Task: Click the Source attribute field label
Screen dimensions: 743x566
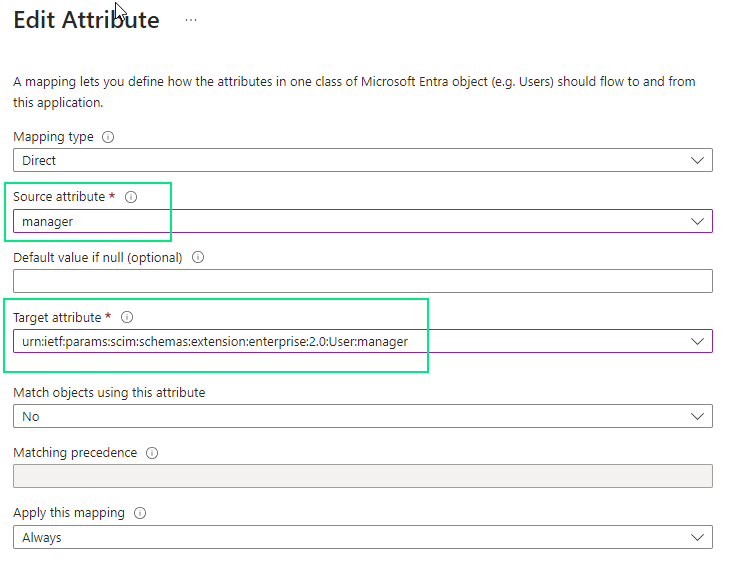Action: pos(57,197)
